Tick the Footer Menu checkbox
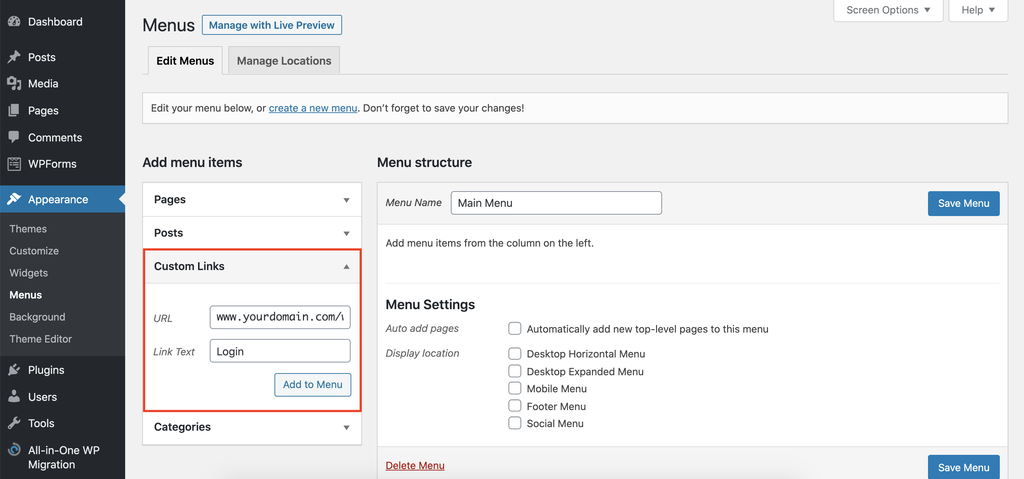Viewport: 1024px width, 479px height. pyautogui.click(x=515, y=406)
